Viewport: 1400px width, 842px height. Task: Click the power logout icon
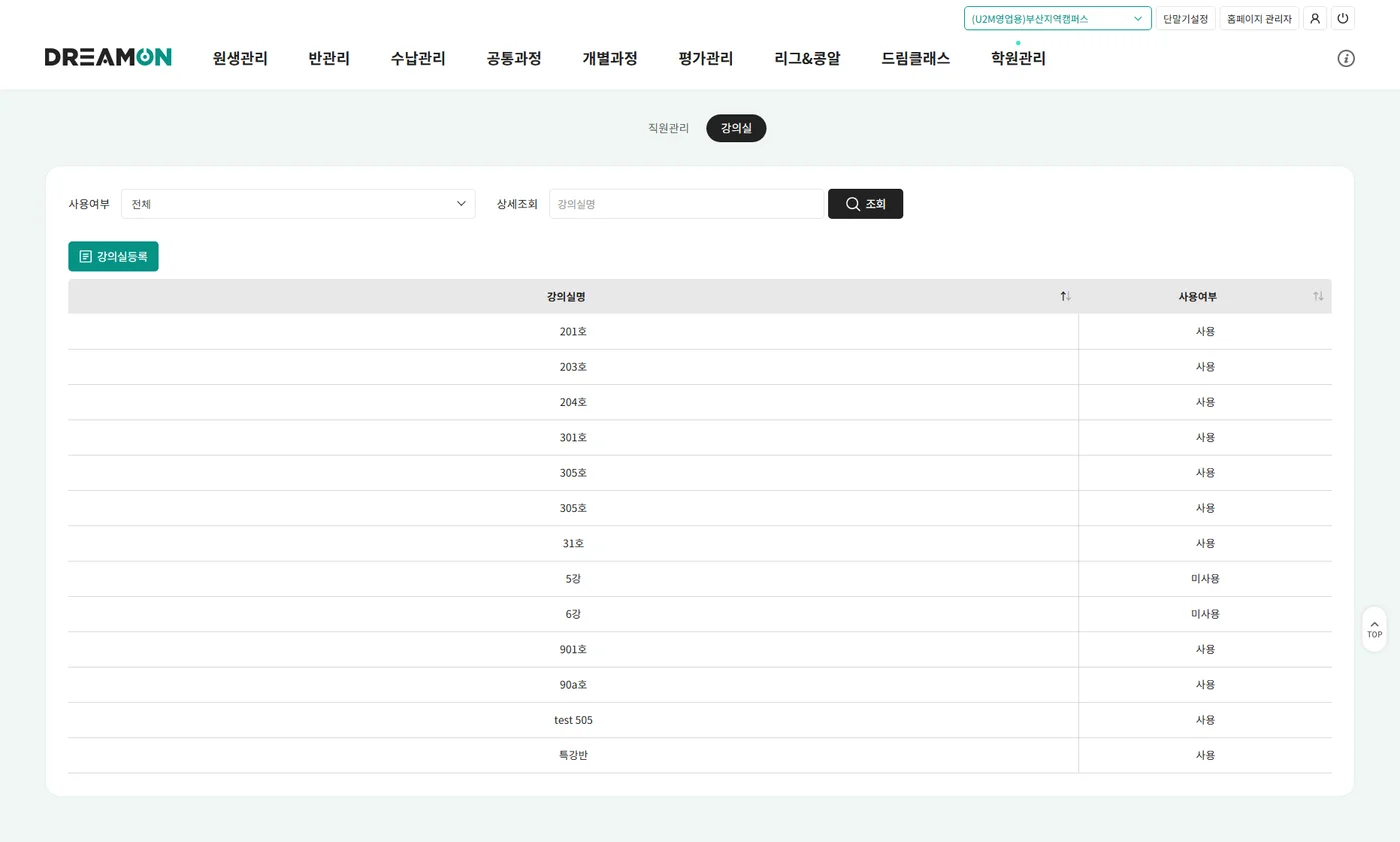(1343, 18)
